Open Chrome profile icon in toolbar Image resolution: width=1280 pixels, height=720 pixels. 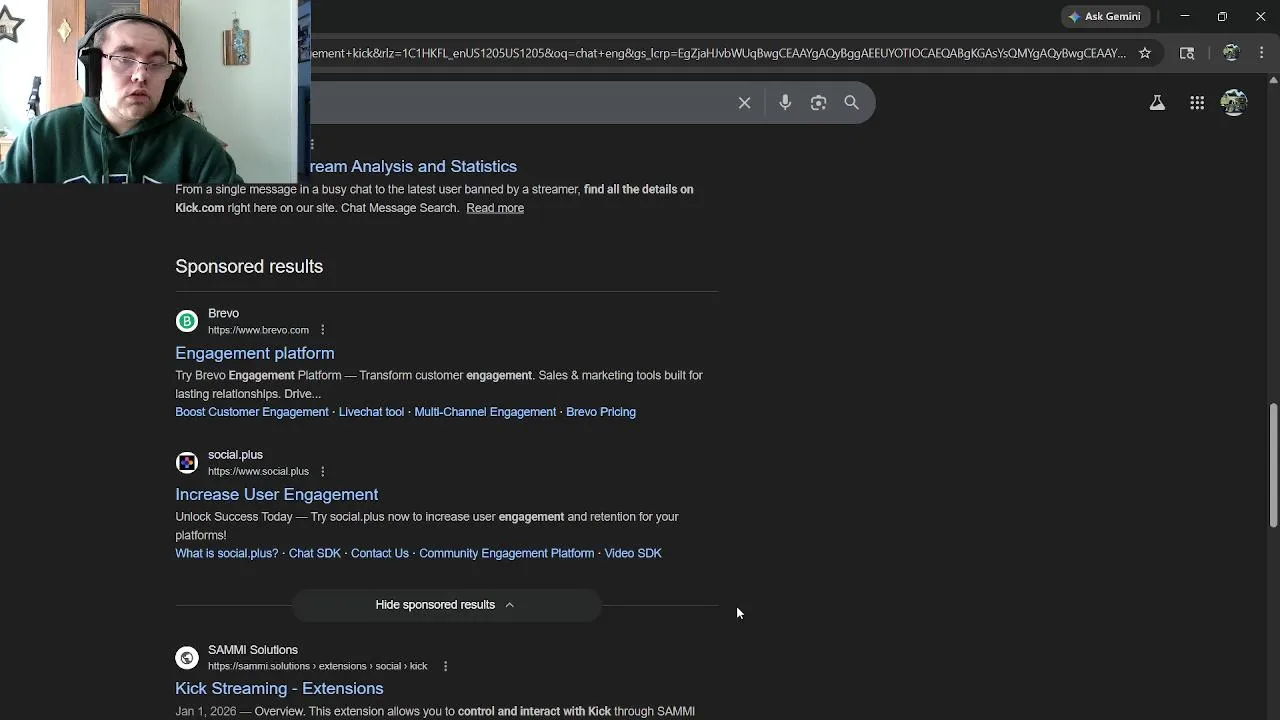coord(1231,53)
